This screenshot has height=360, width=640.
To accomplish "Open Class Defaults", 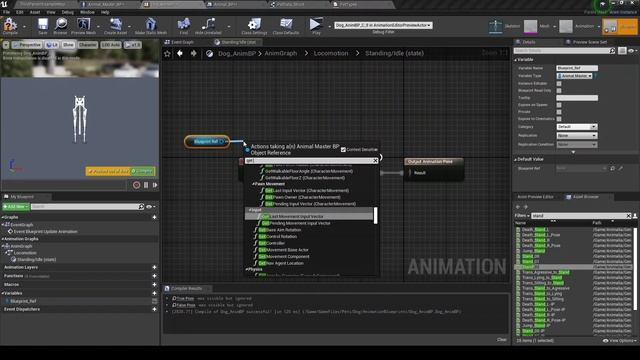I will point(286,26).
